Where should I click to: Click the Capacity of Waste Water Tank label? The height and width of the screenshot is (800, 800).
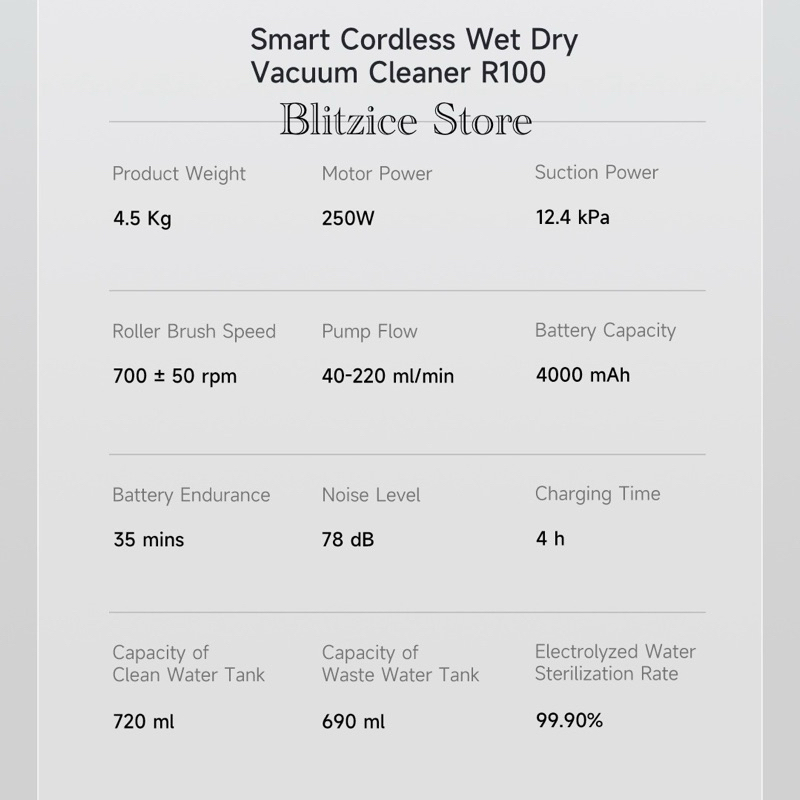(x=400, y=664)
